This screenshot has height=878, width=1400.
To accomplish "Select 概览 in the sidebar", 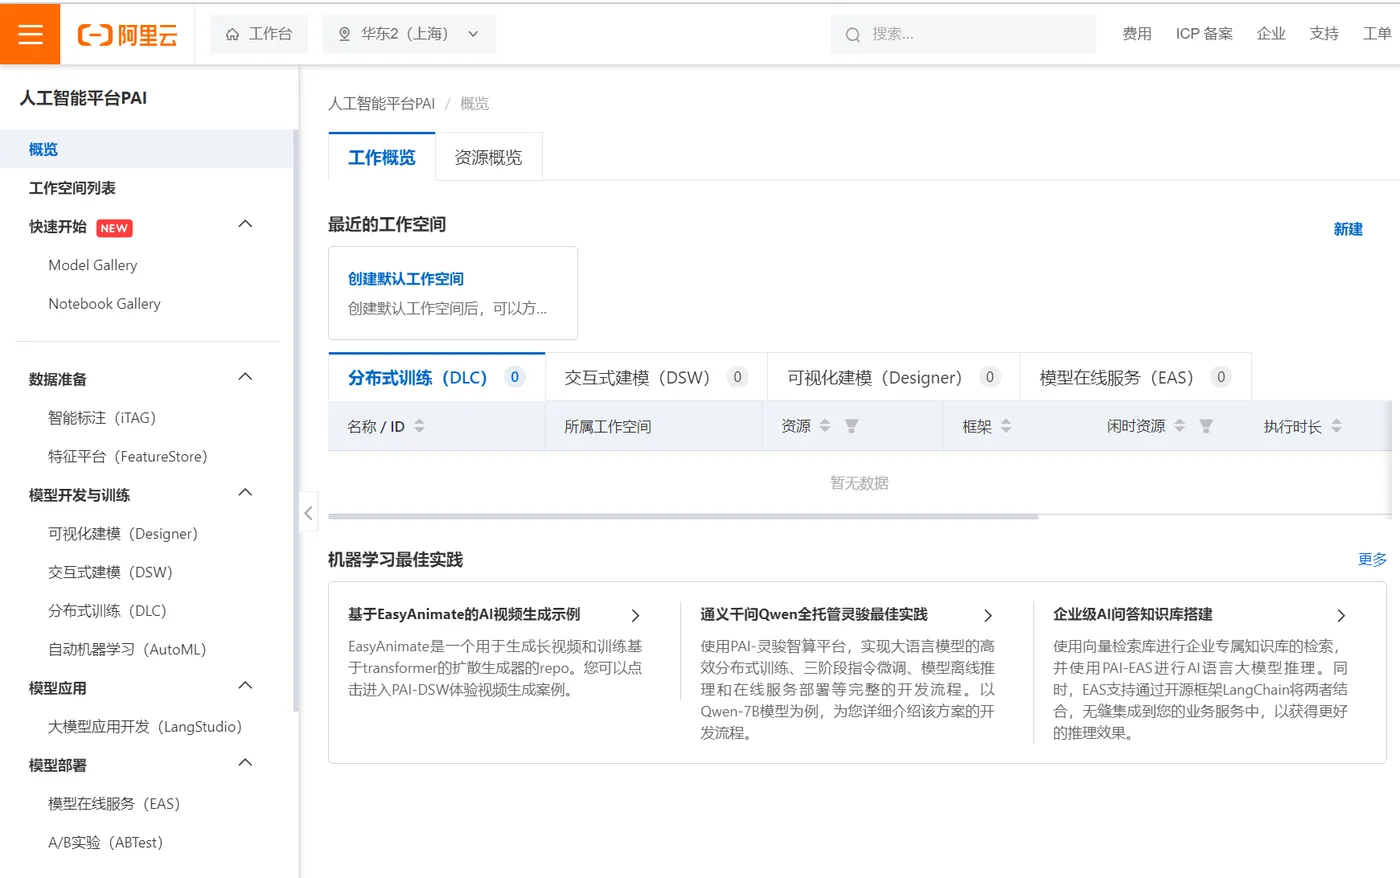I will click(147, 149).
